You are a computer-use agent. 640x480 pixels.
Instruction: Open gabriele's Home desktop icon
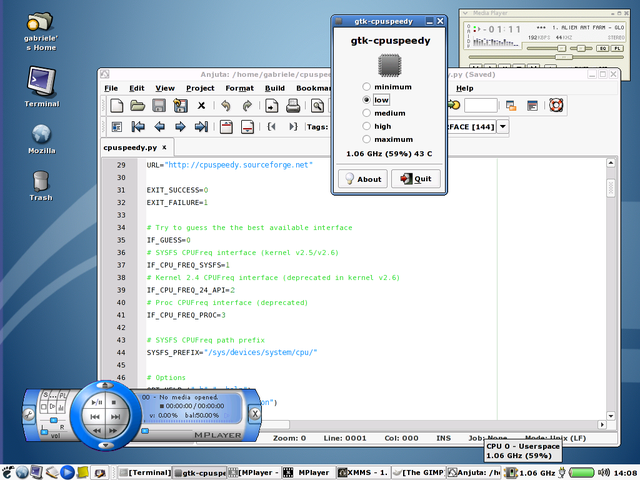pyautogui.click(x=40, y=32)
